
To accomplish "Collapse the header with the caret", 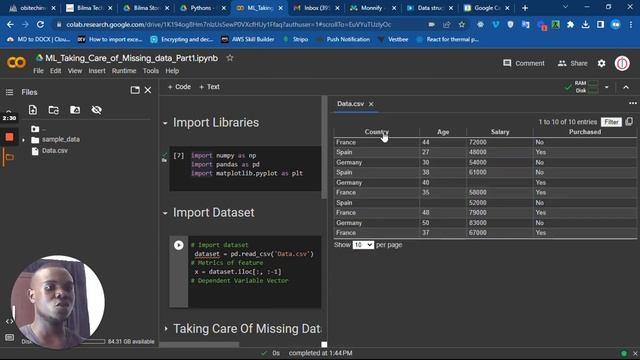I will coord(626,87).
